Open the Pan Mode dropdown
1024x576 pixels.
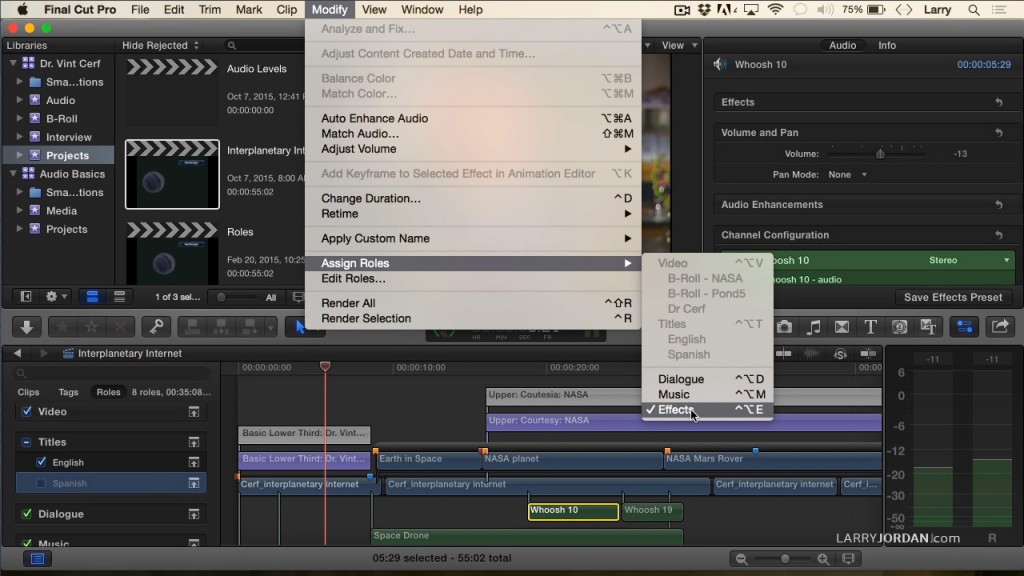[x=848, y=174]
